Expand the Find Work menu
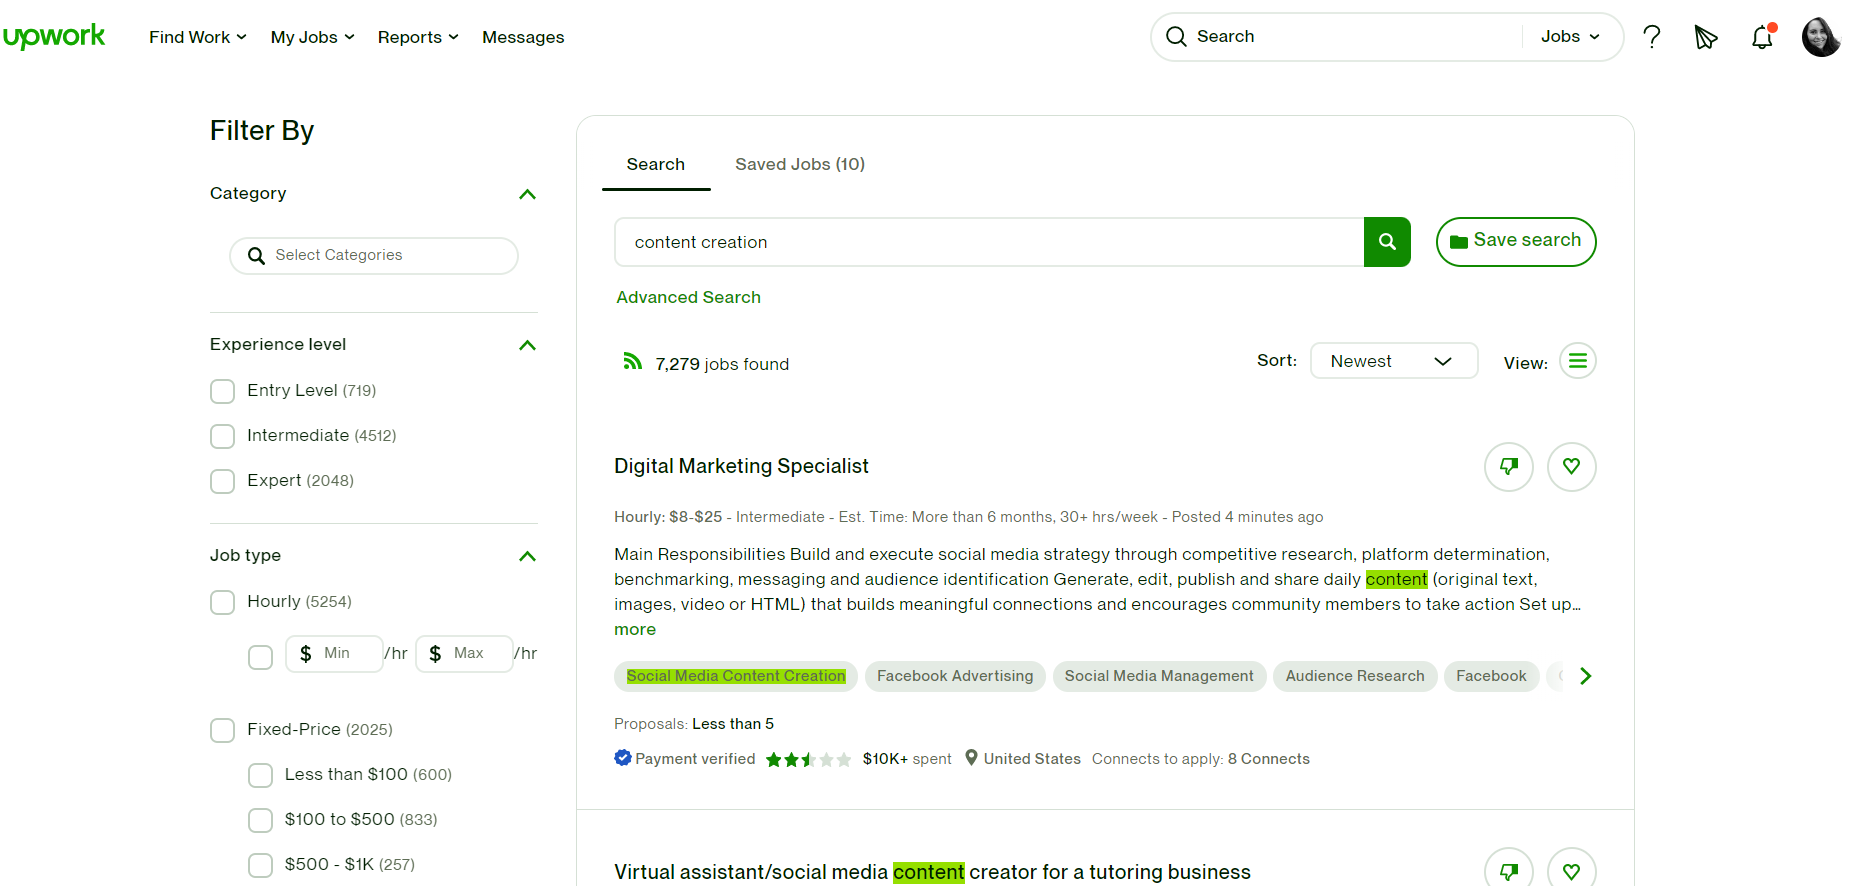This screenshot has width=1867, height=886. pos(197,37)
